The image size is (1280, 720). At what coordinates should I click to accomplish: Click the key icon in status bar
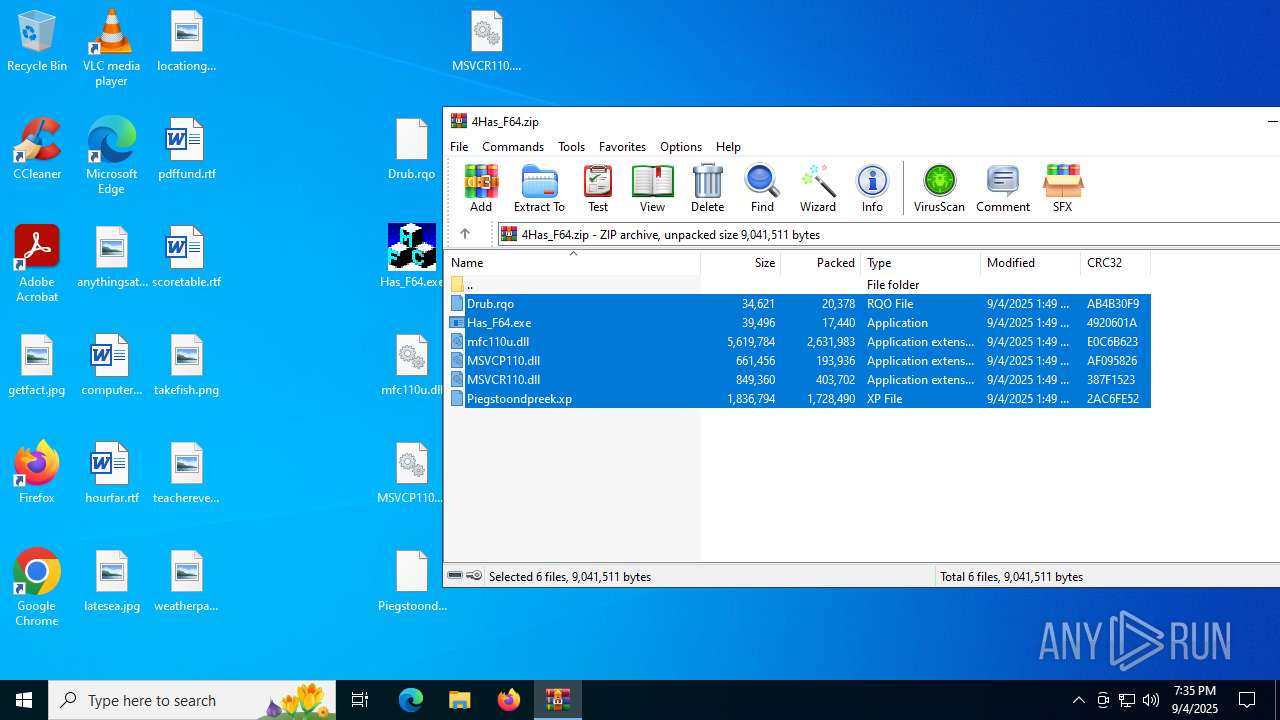474,575
